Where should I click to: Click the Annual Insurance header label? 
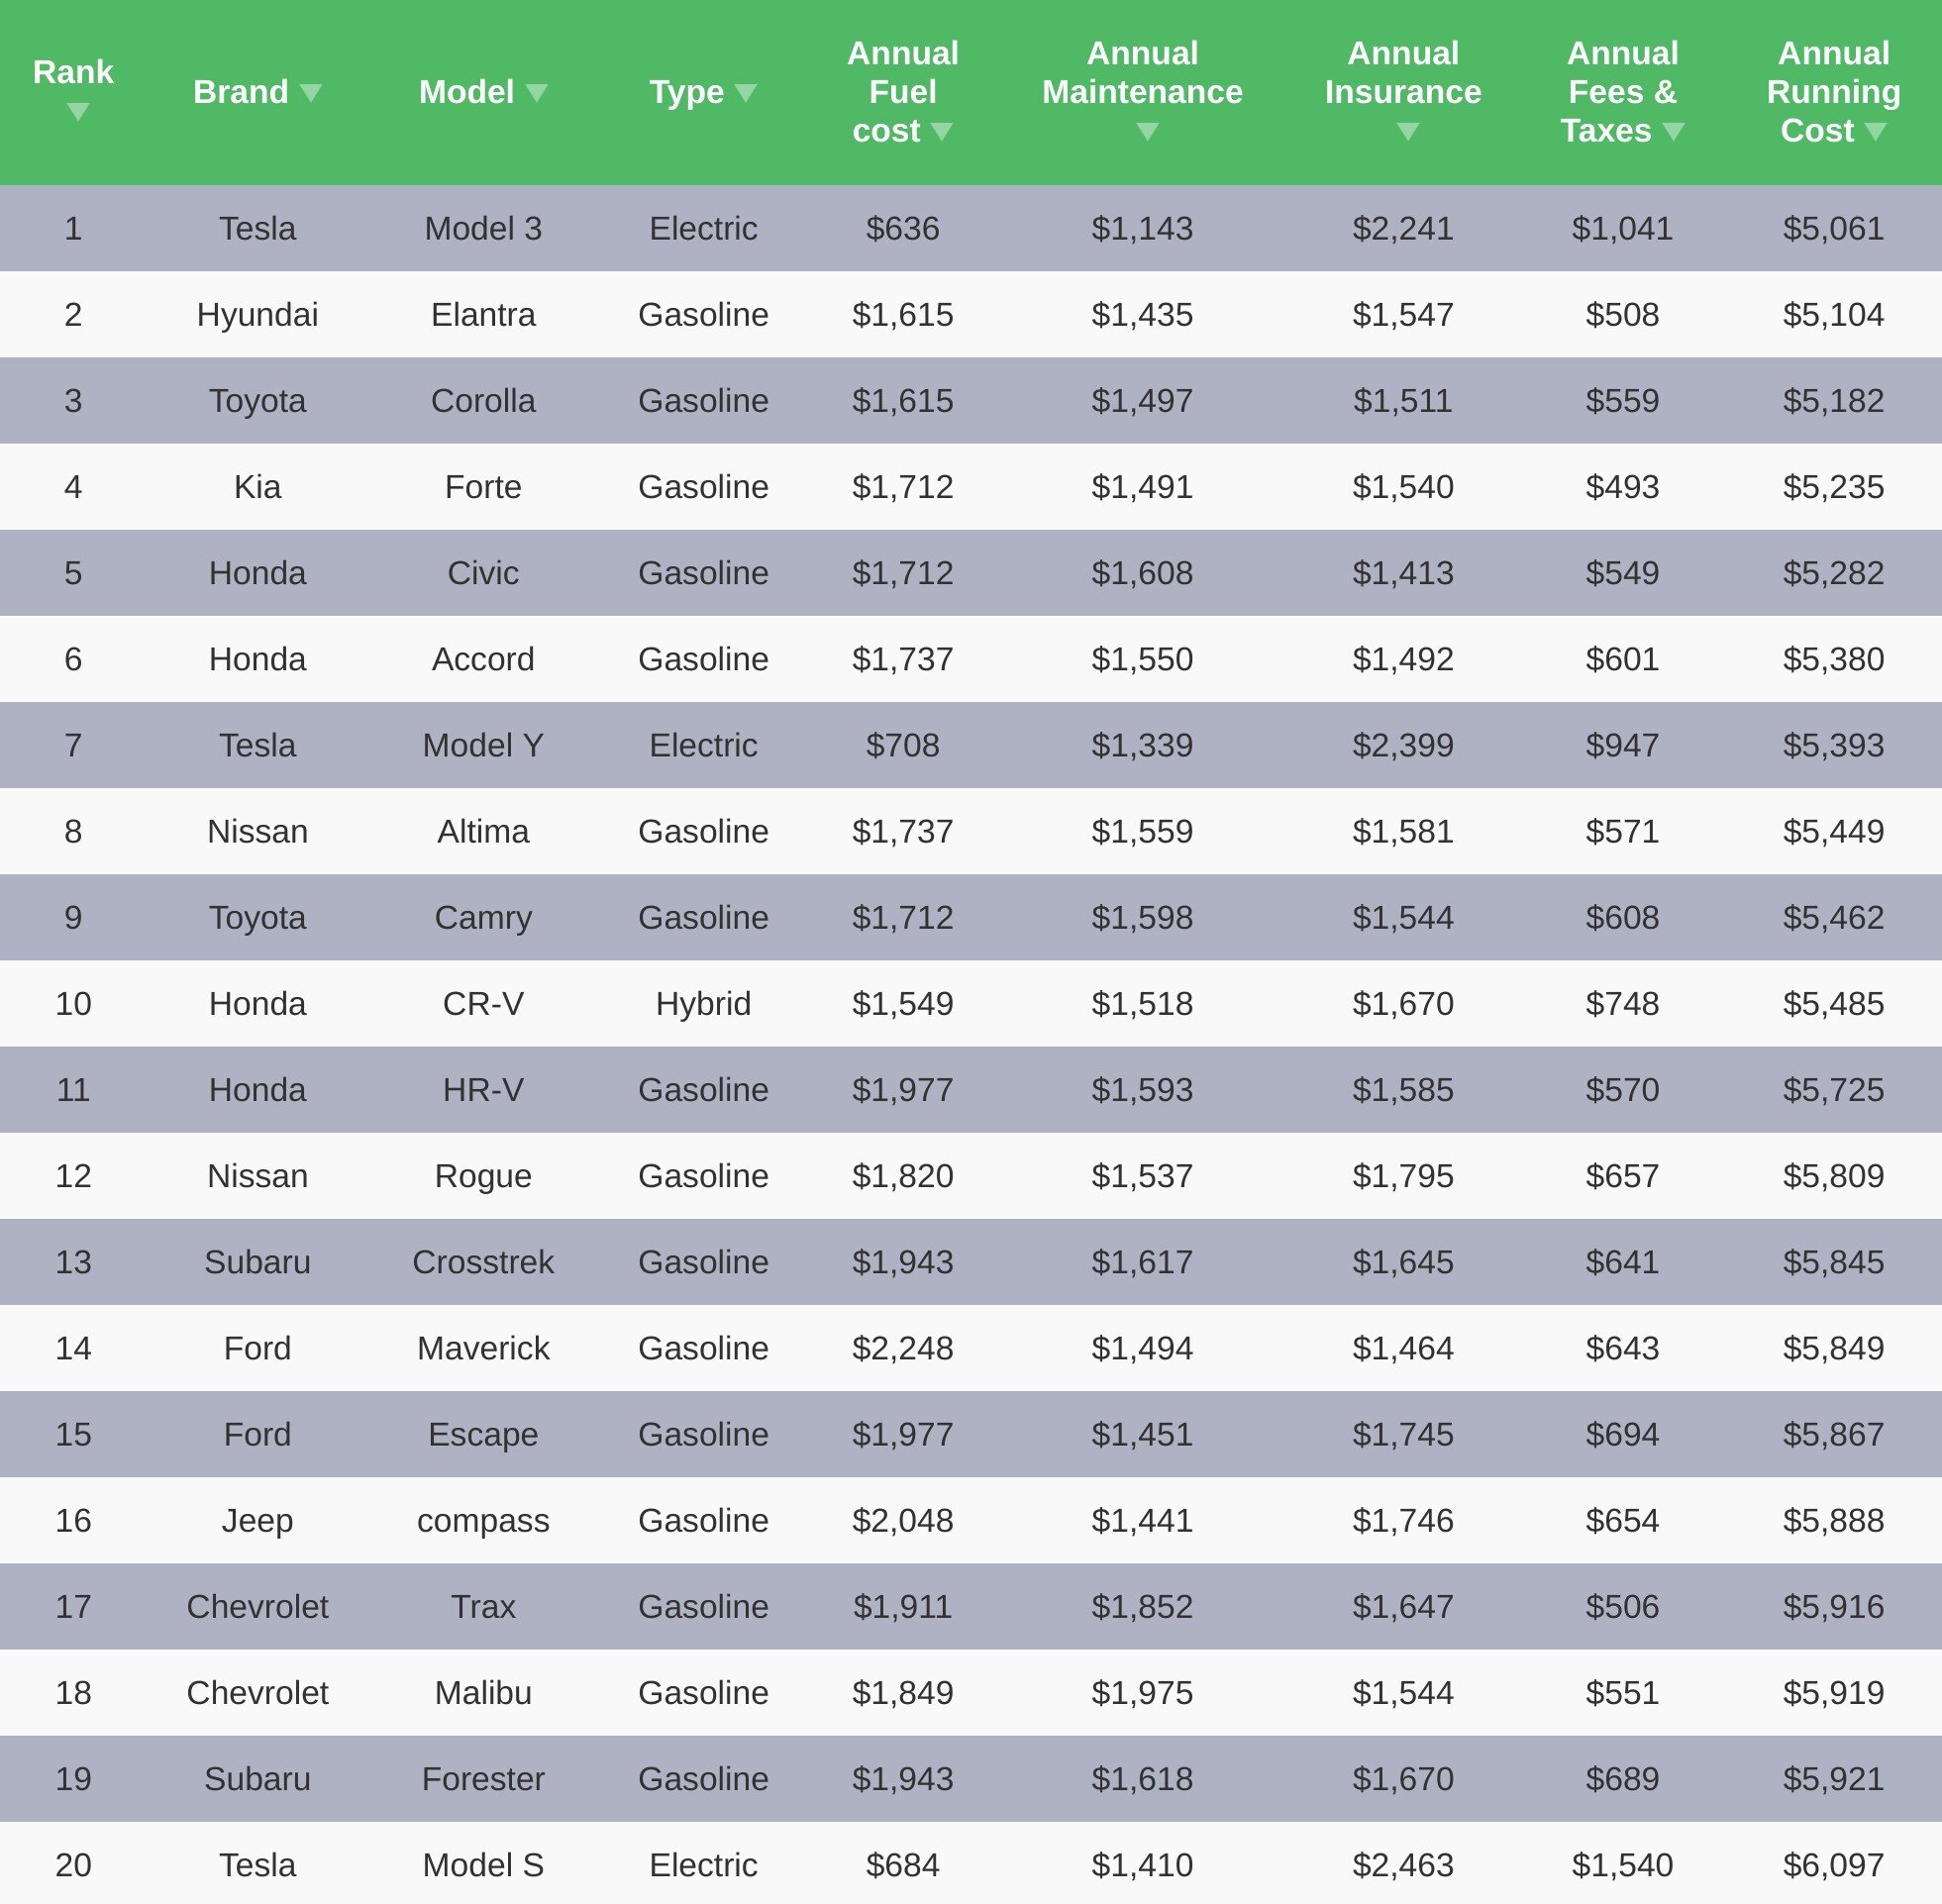[1403, 72]
